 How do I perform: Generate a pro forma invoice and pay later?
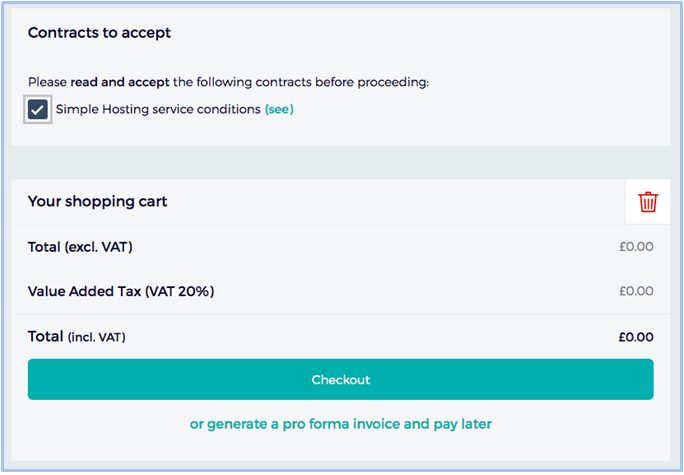coord(341,424)
